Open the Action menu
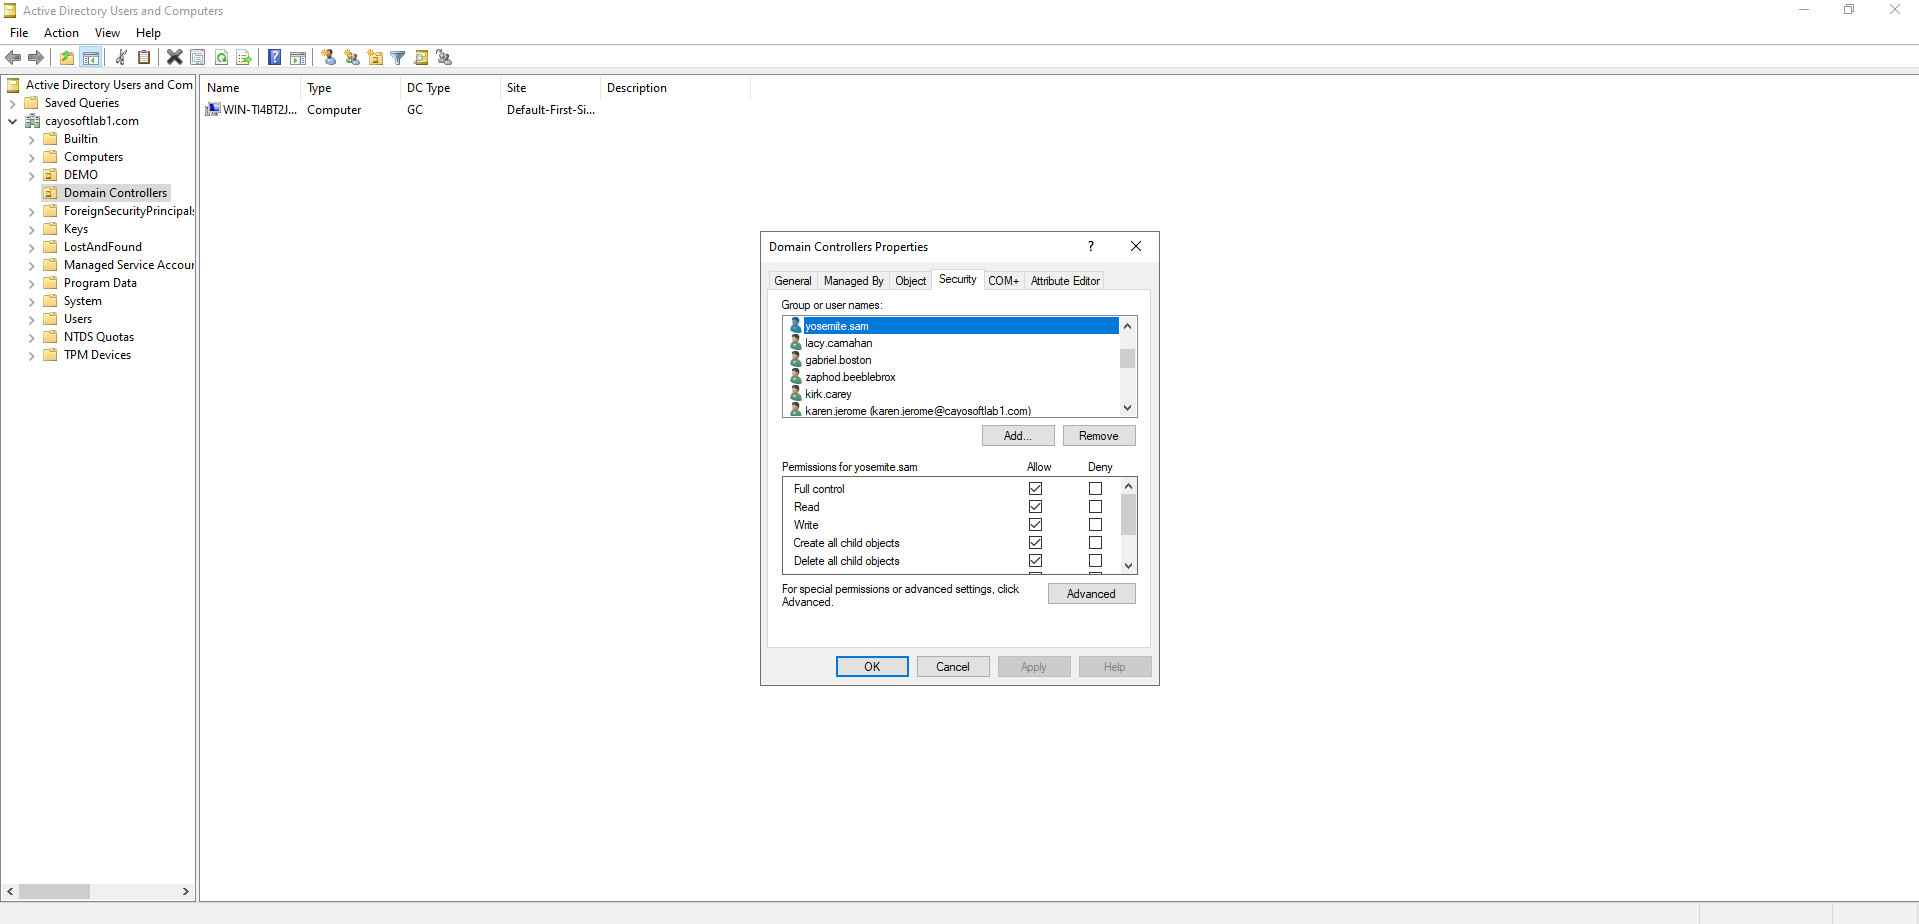The width and height of the screenshot is (1919, 924). pos(61,33)
